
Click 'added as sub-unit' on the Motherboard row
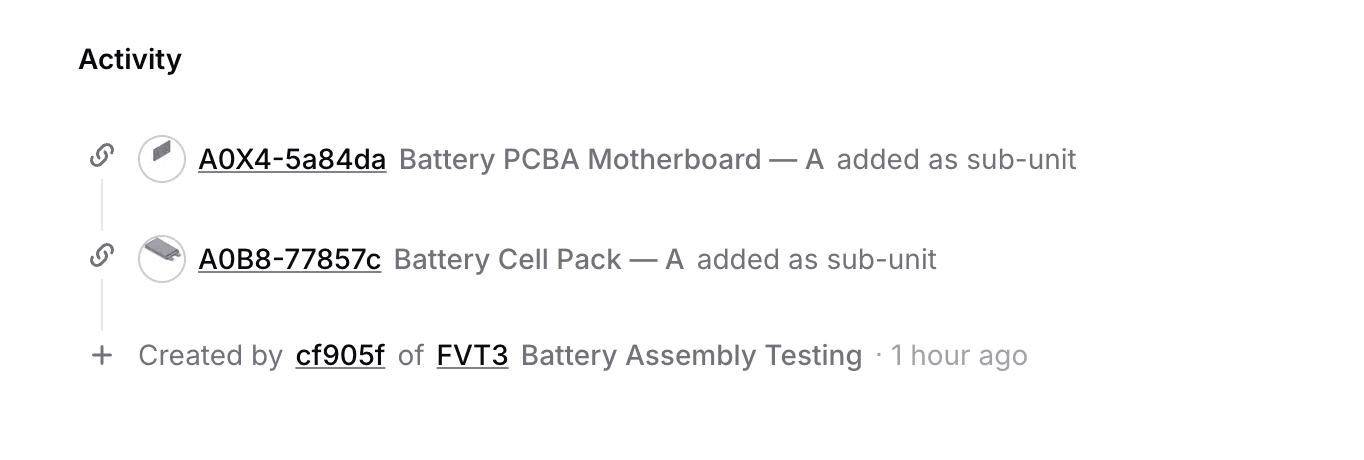pyautogui.click(x=956, y=160)
